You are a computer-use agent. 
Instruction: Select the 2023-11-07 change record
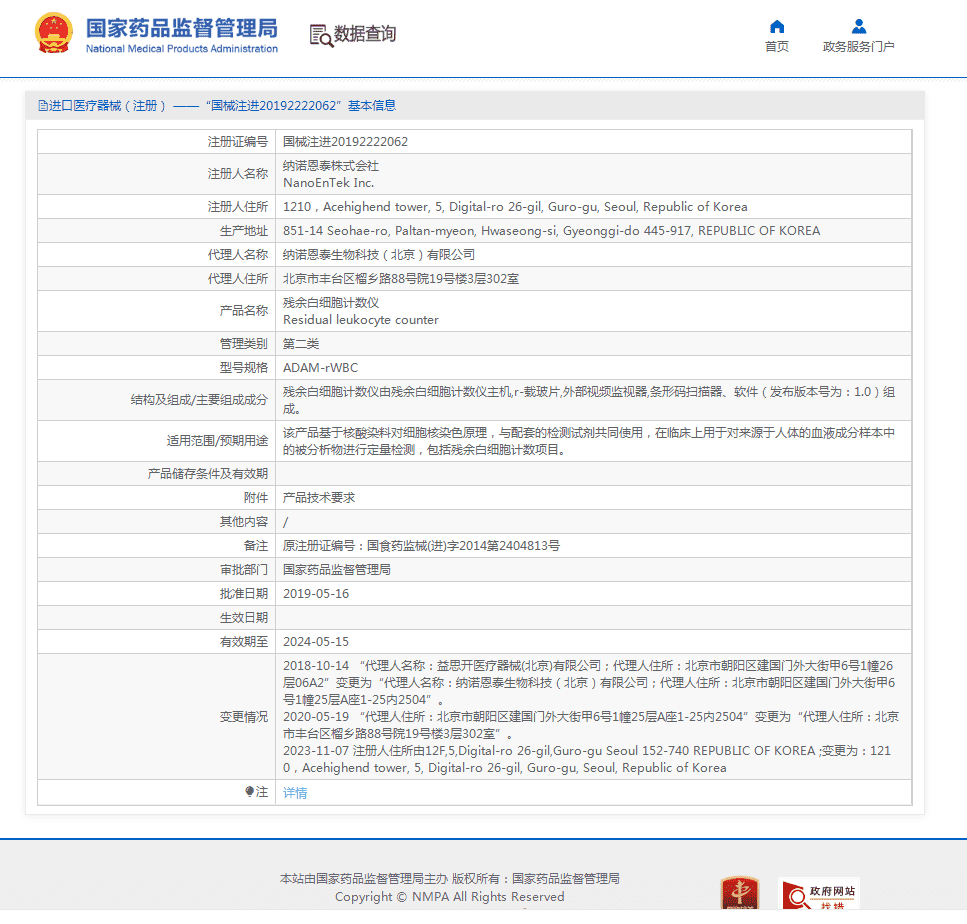pos(587,759)
